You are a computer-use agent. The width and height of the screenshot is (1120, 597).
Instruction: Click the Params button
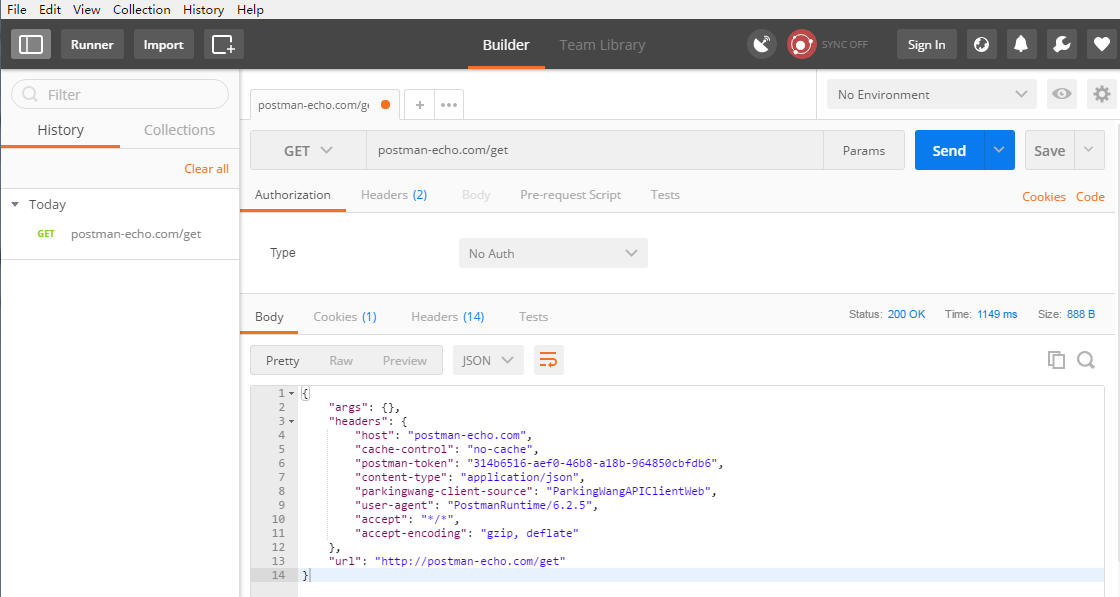coord(864,151)
